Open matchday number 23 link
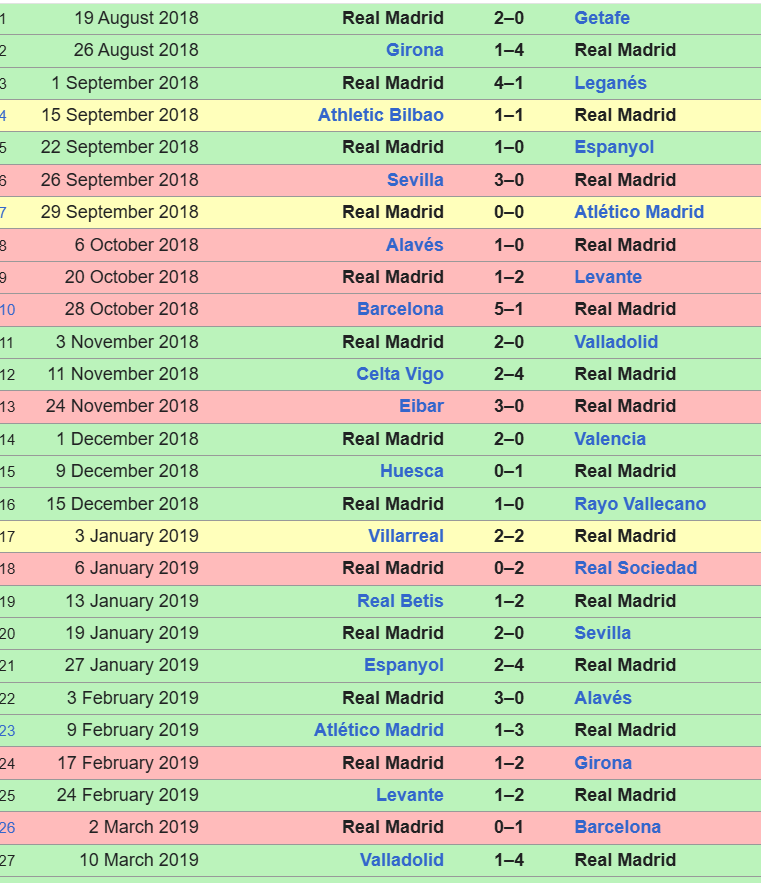Image resolution: width=761 pixels, height=883 pixels. 7,731
